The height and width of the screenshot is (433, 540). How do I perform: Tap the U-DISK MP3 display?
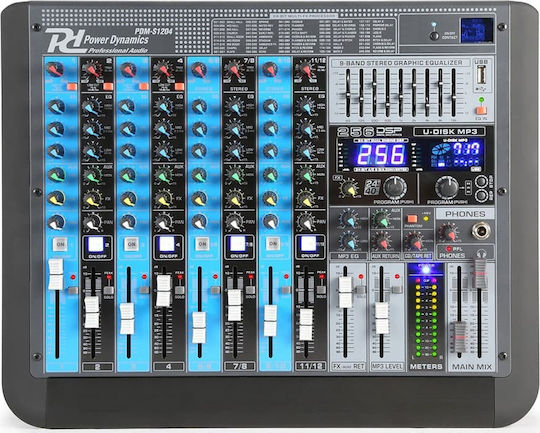456,154
